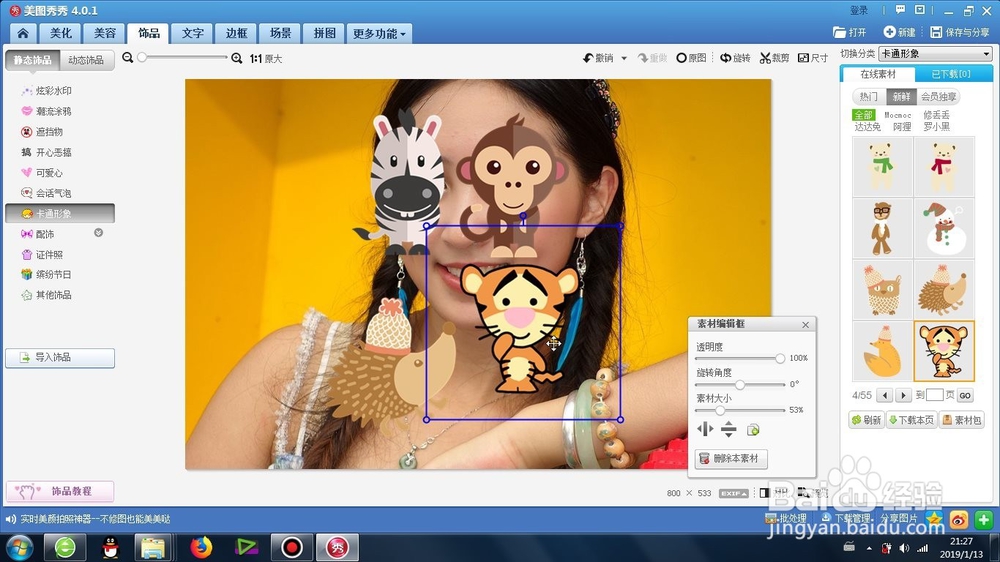Adjust the 旋转角度 slider
1000x562 pixels.
point(740,385)
